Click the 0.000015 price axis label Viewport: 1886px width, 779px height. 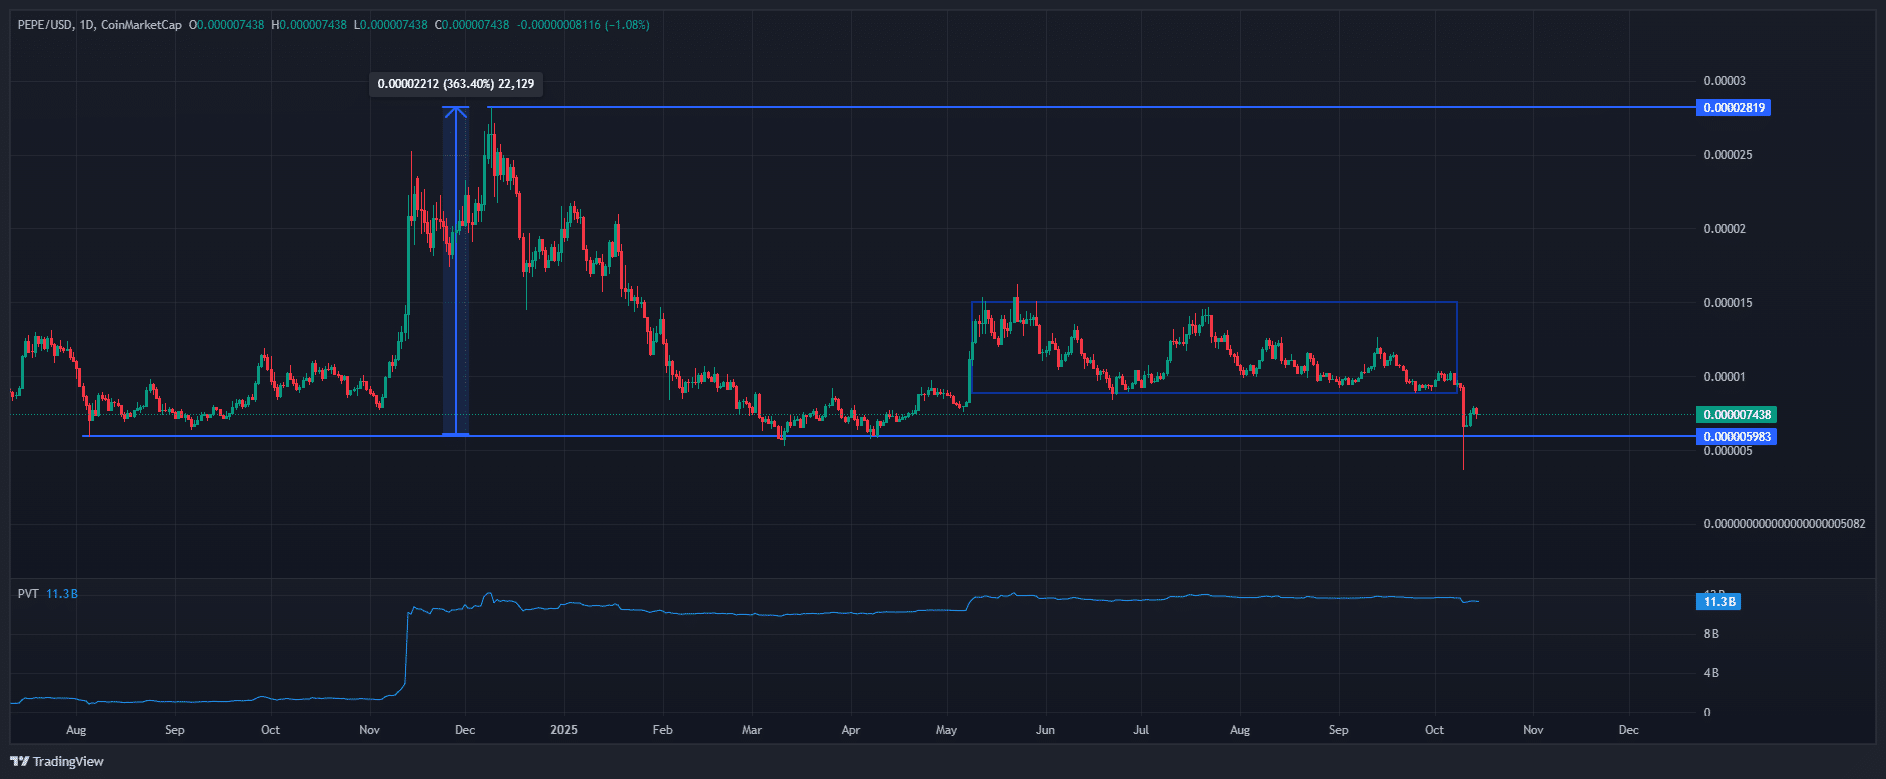coord(1727,303)
